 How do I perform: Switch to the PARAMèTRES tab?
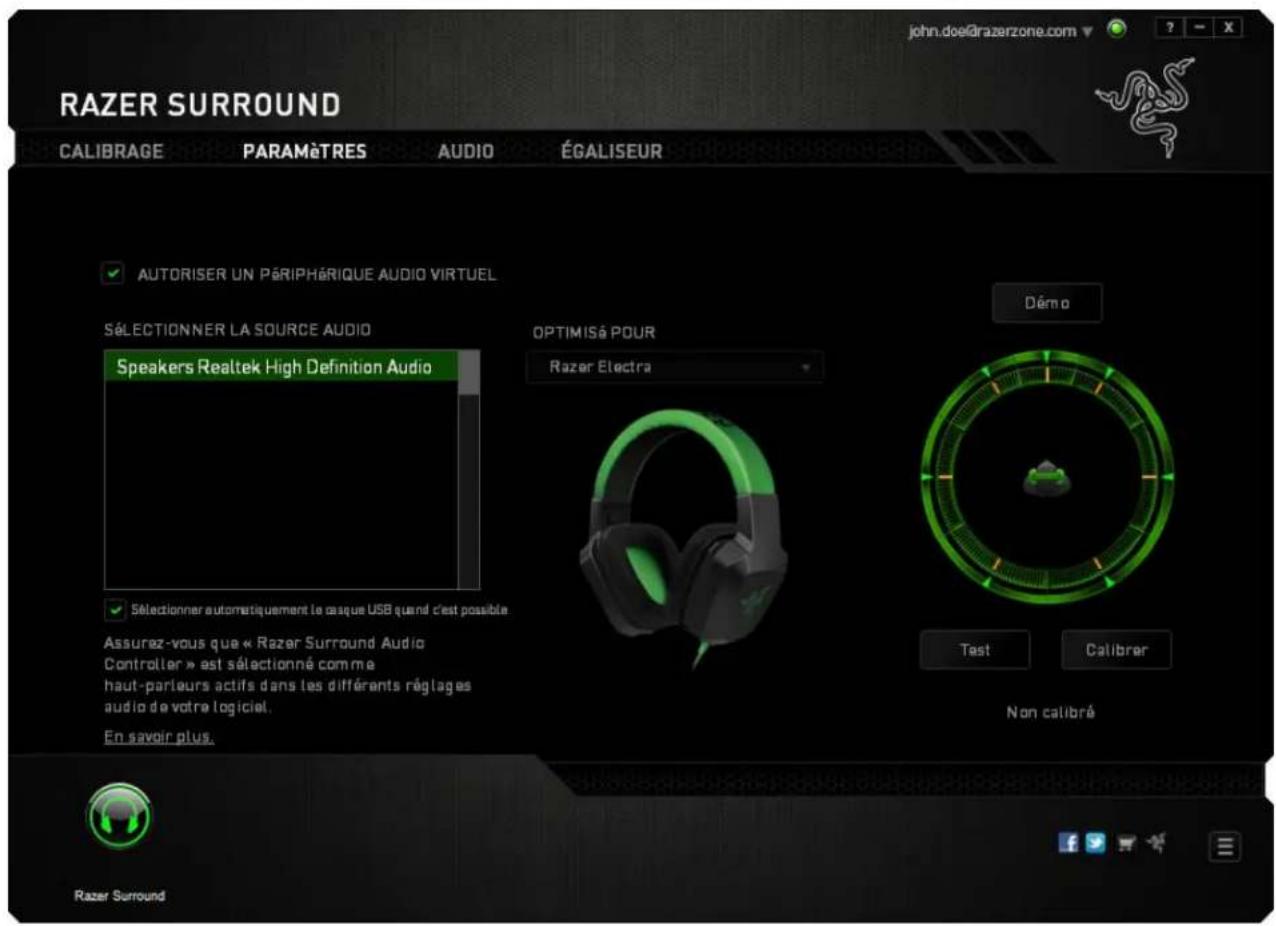[x=304, y=151]
